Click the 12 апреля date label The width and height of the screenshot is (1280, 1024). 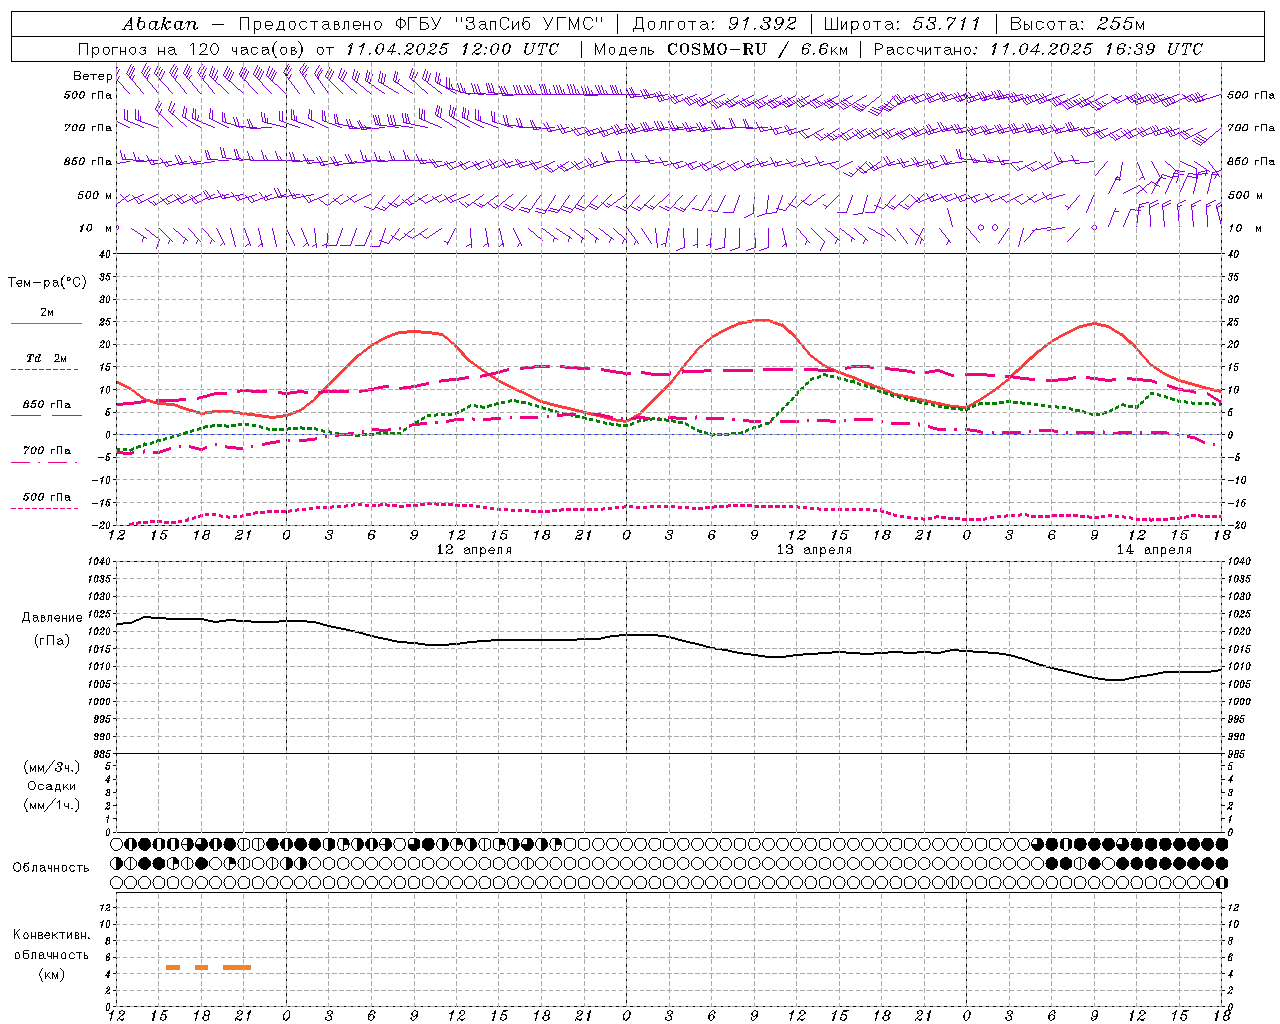(474, 550)
